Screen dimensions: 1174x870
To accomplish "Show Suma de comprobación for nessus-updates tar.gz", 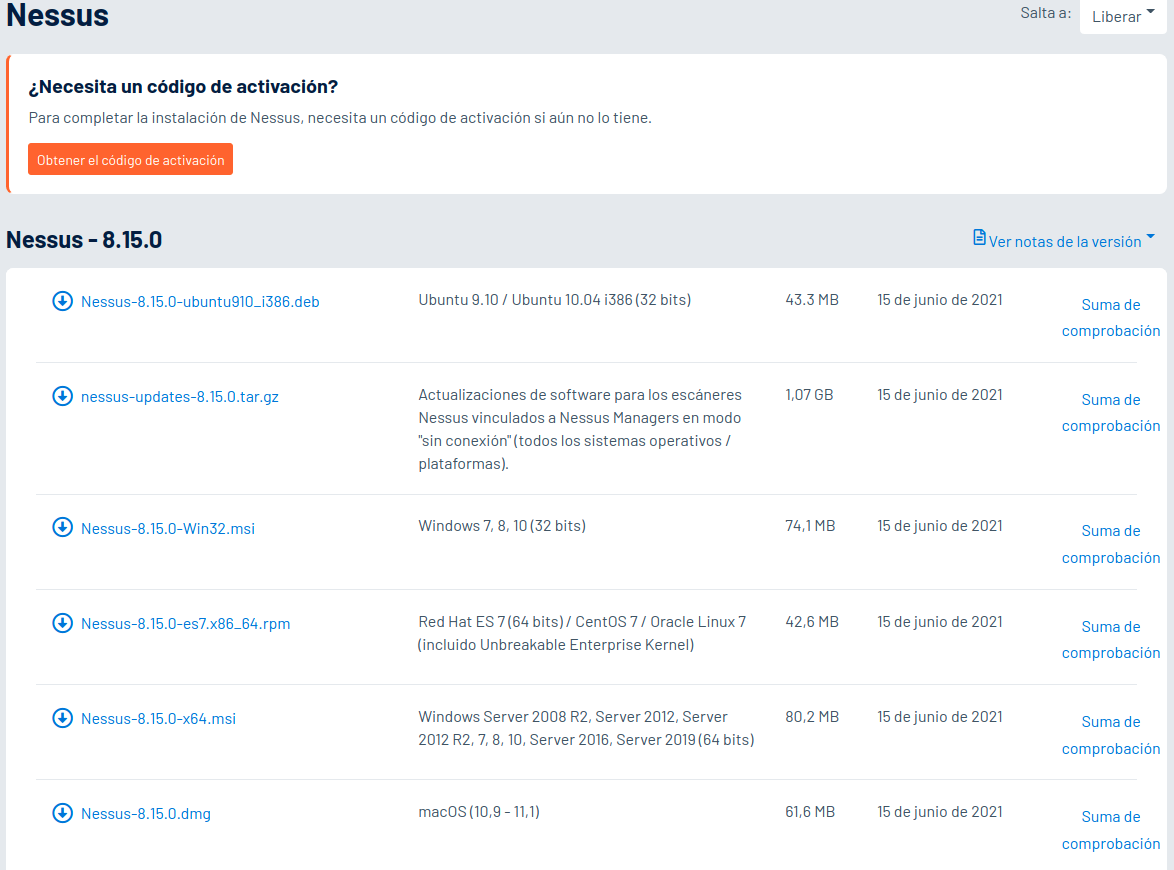I will pyautogui.click(x=1111, y=413).
